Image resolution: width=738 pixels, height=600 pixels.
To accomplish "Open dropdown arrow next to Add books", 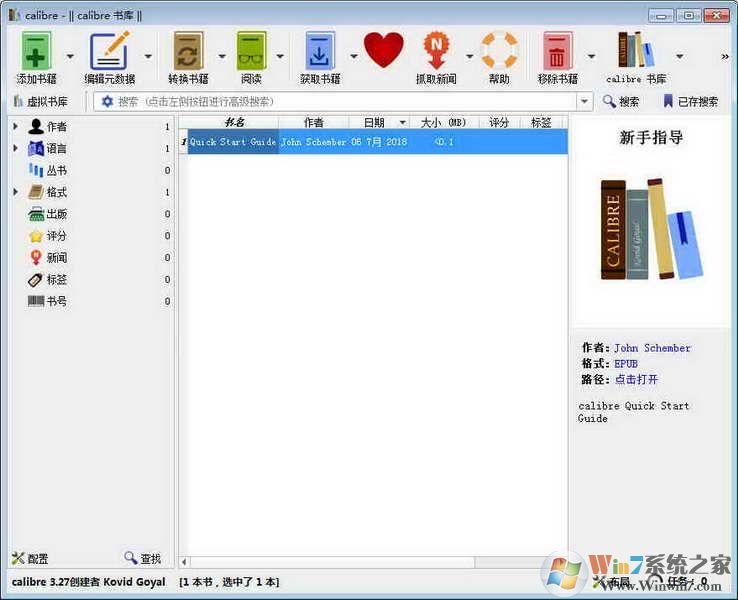I will coord(70,56).
